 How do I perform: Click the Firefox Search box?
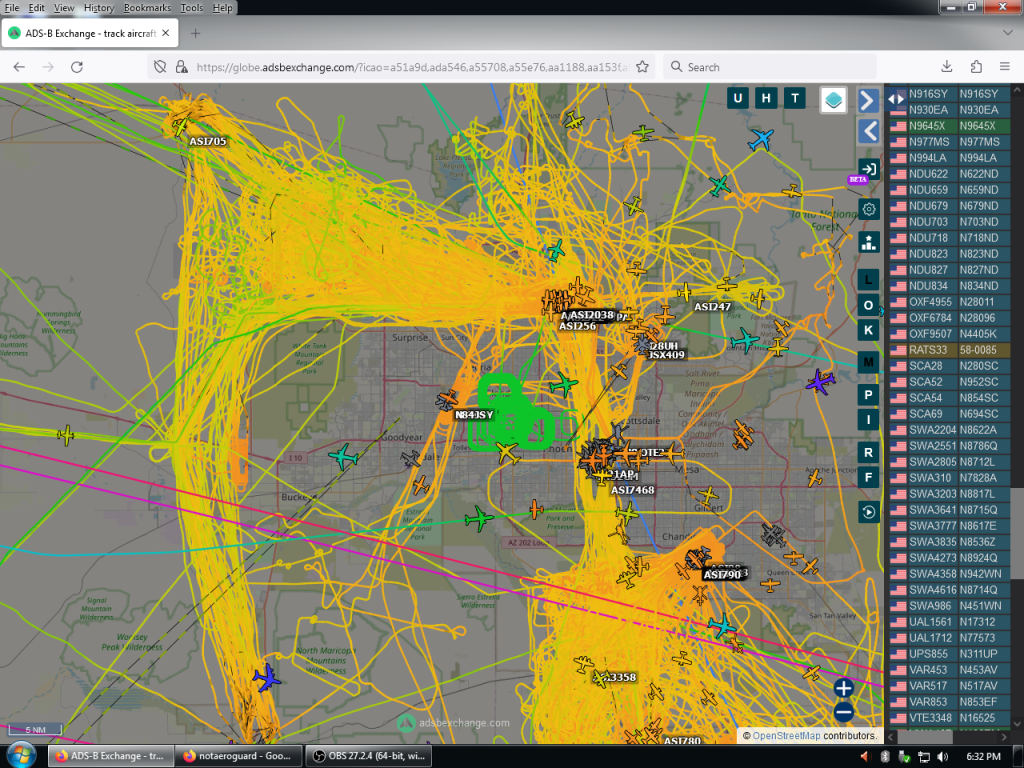point(769,67)
